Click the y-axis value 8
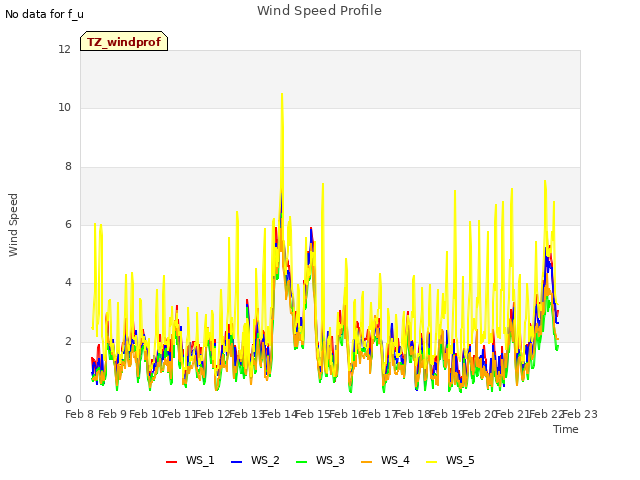Image resolution: width=640 pixels, height=480 pixels. tap(68, 167)
